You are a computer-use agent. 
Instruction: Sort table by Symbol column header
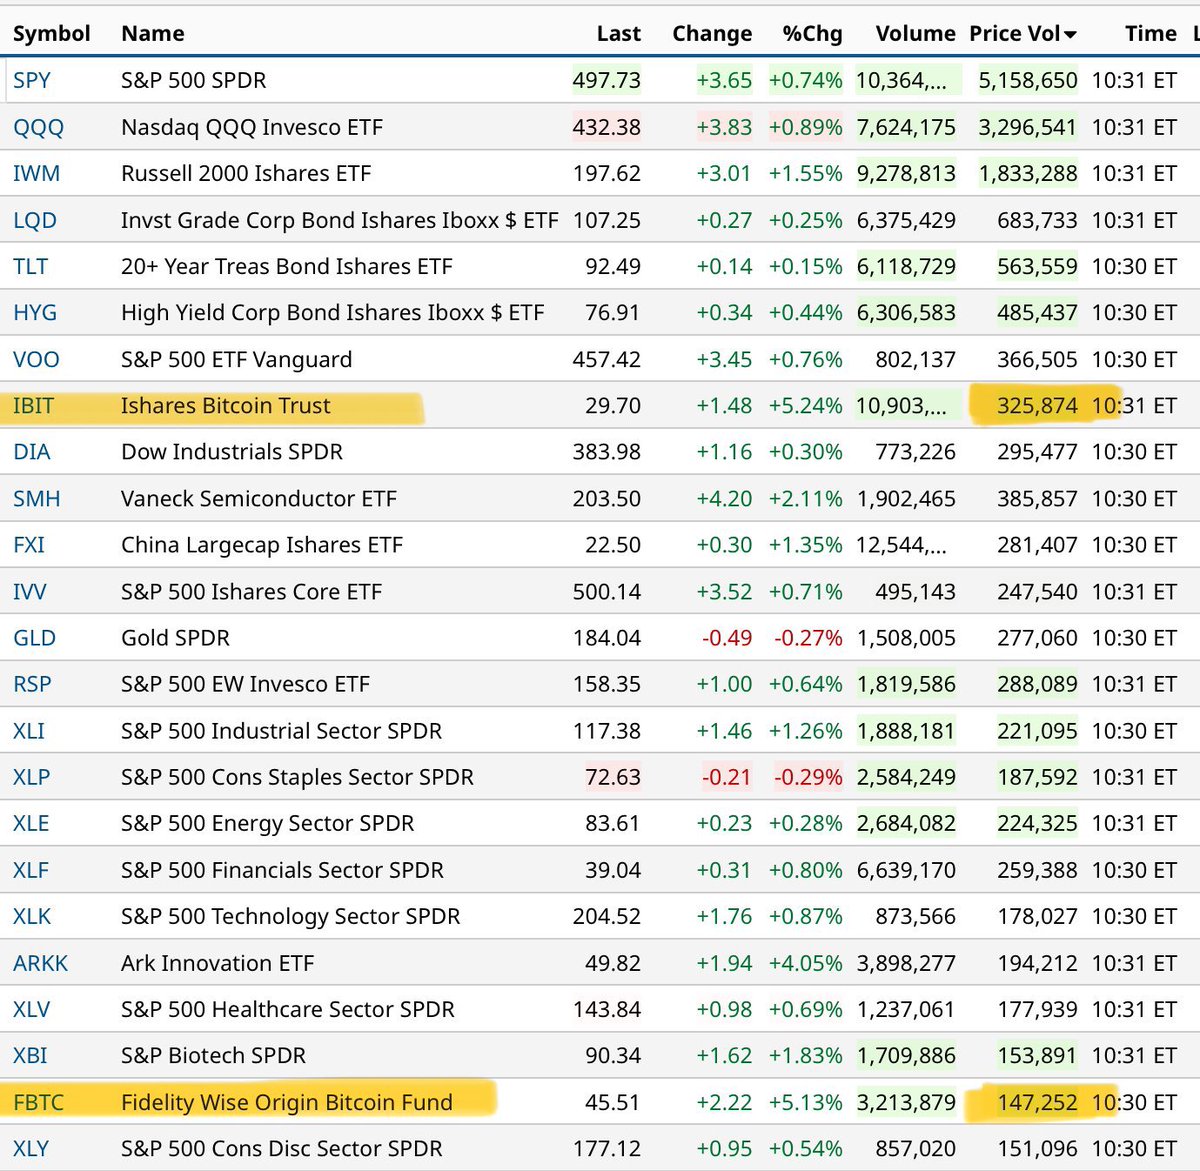pyautogui.click(x=52, y=34)
